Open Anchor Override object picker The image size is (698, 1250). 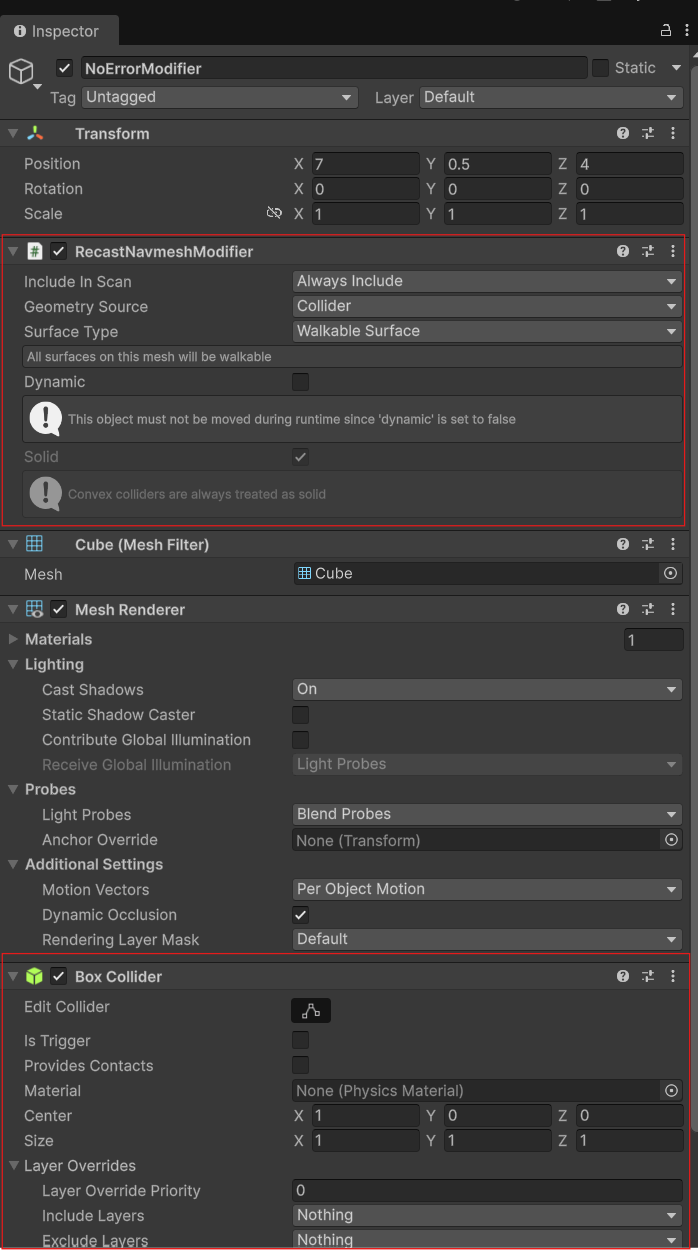pos(671,840)
